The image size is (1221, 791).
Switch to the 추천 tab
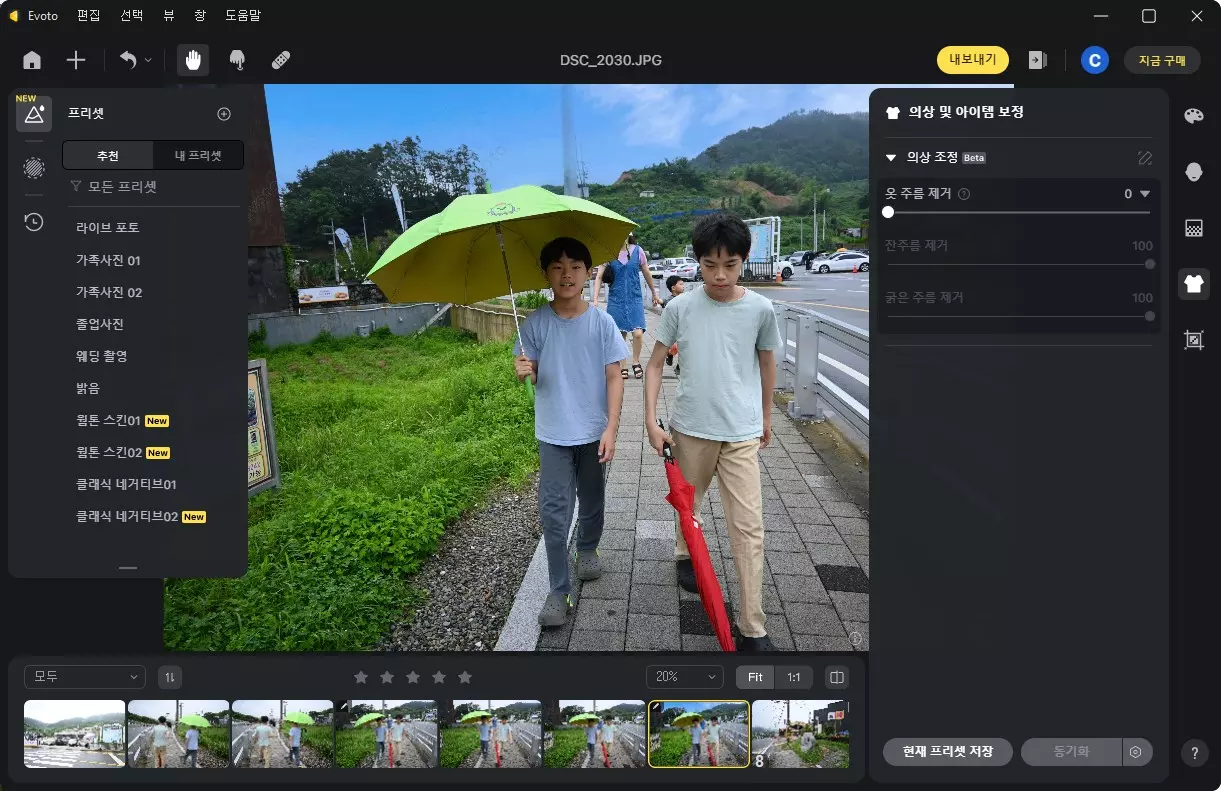pyautogui.click(x=108, y=155)
